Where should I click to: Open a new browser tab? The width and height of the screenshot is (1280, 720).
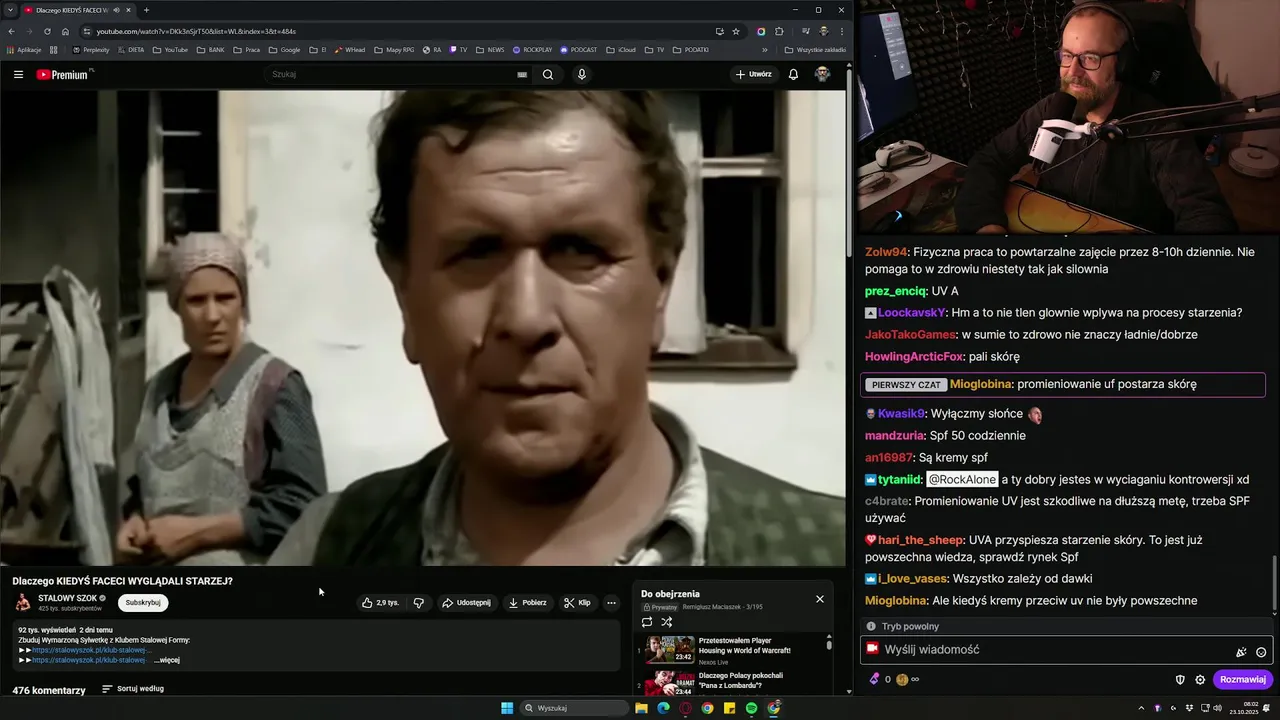[146, 10]
